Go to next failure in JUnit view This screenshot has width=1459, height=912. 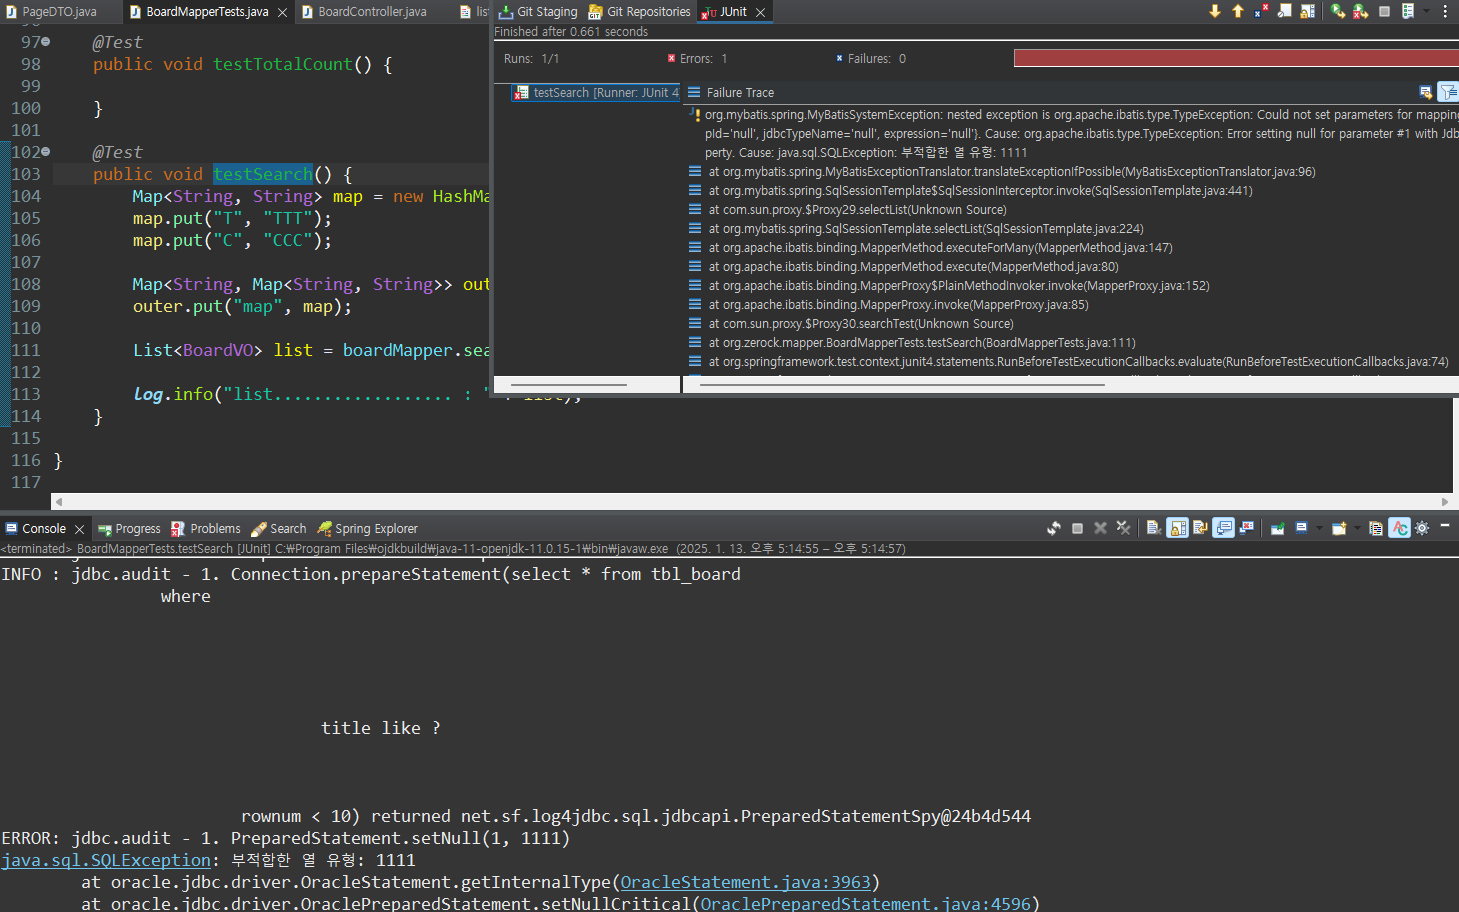coord(1215,11)
